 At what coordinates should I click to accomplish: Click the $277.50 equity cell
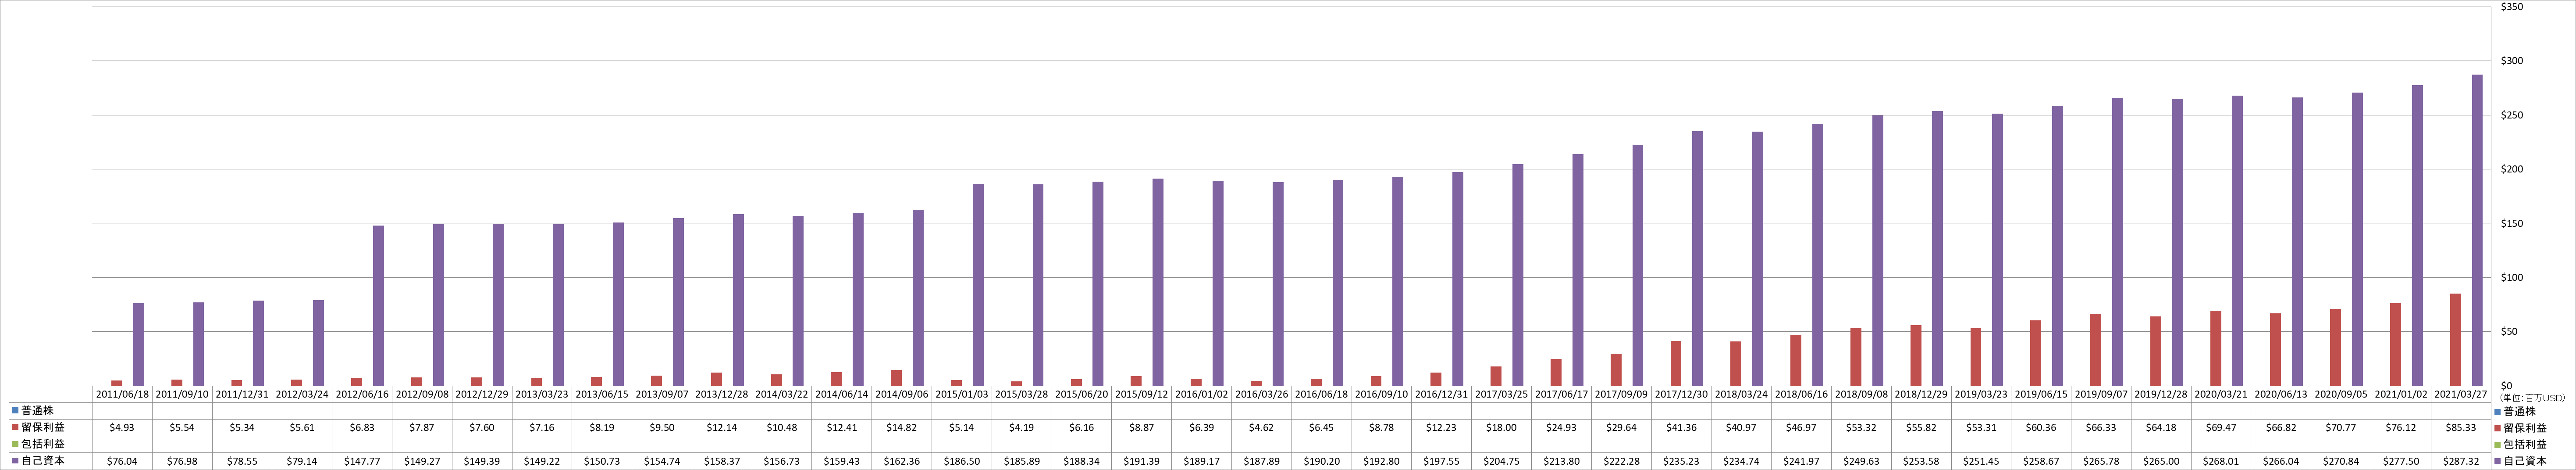click(2401, 461)
